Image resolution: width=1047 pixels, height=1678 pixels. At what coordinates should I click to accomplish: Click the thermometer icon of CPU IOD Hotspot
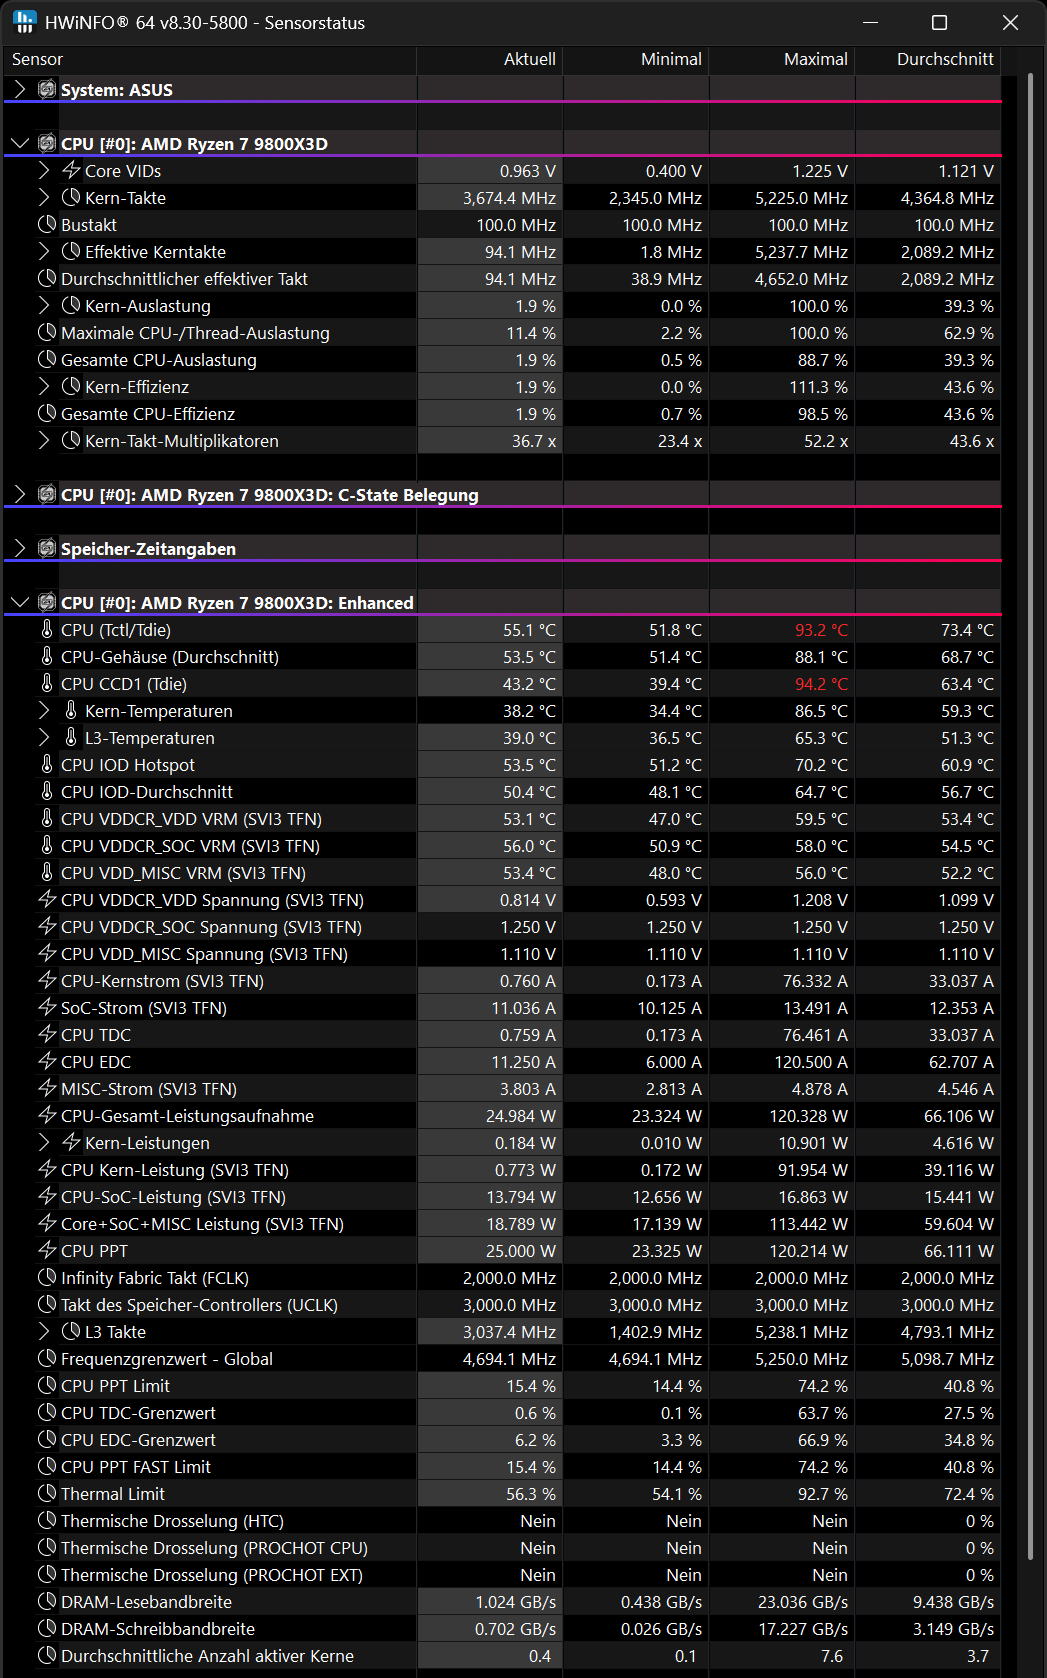pyautogui.click(x=47, y=765)
